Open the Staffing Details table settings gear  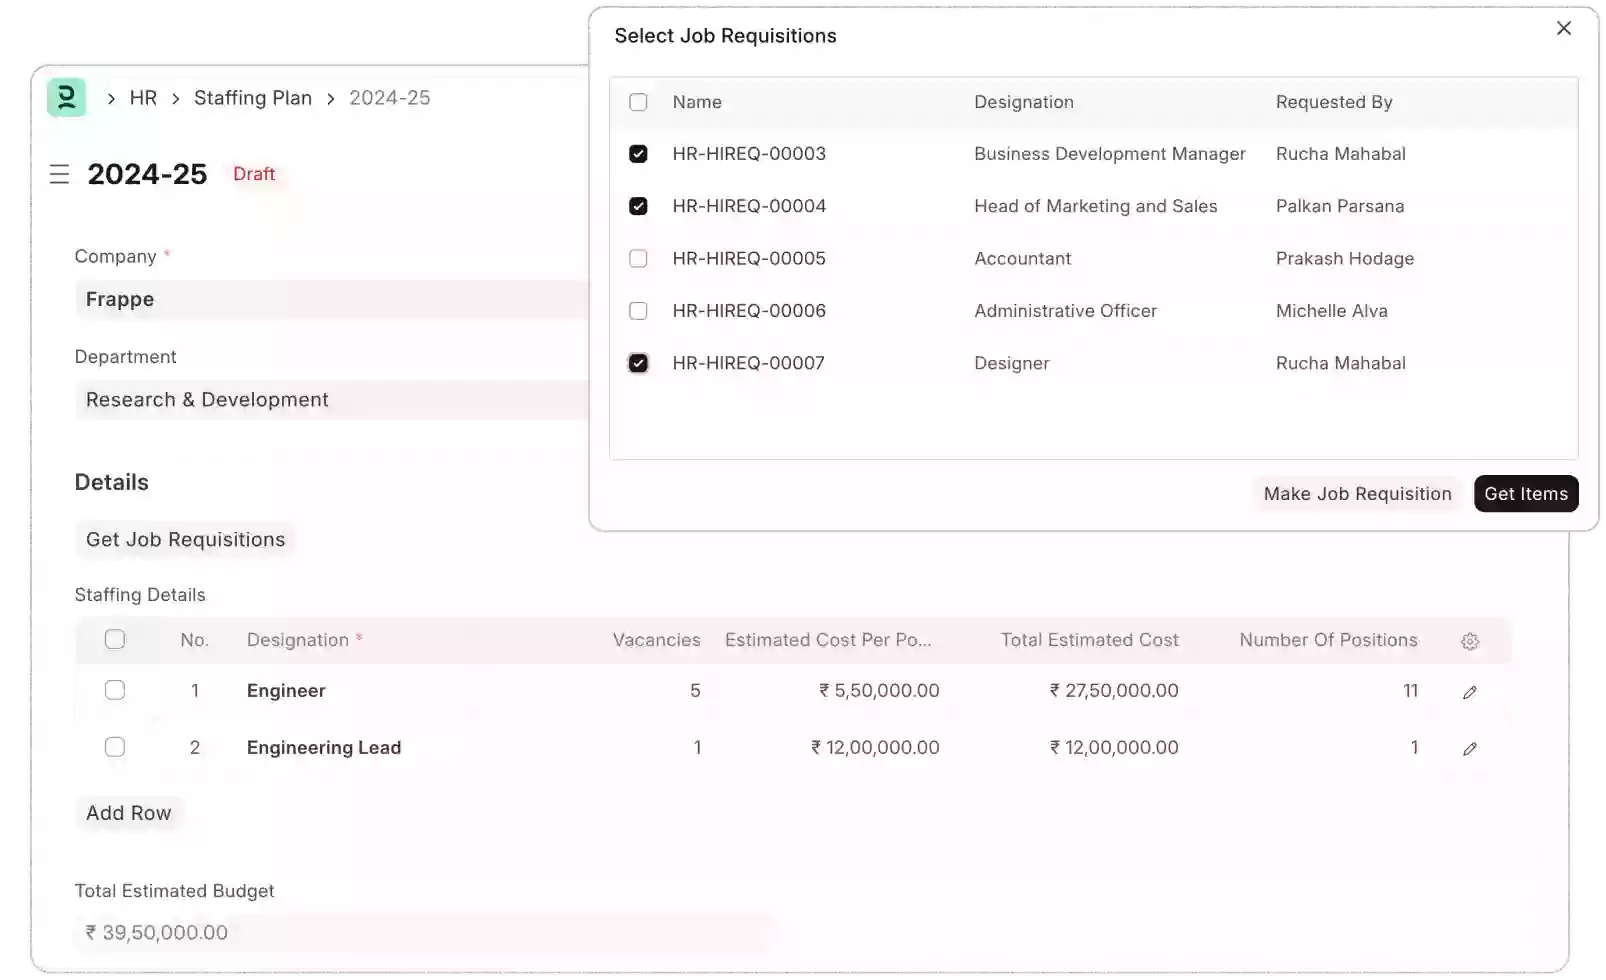(x=1470, y=641)
